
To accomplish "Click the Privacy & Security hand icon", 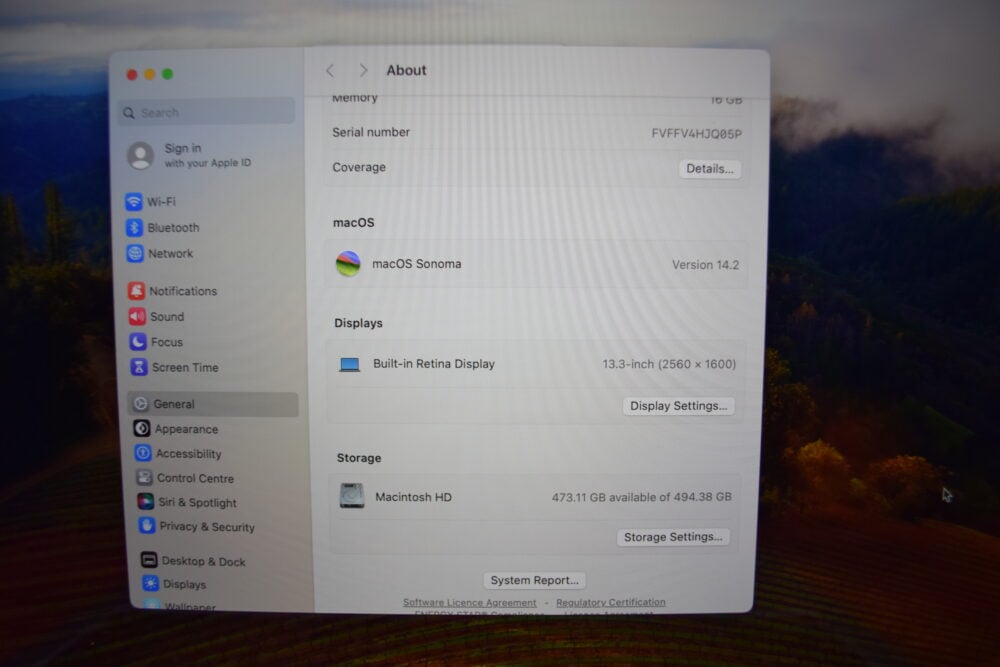I will click(147, 526).
